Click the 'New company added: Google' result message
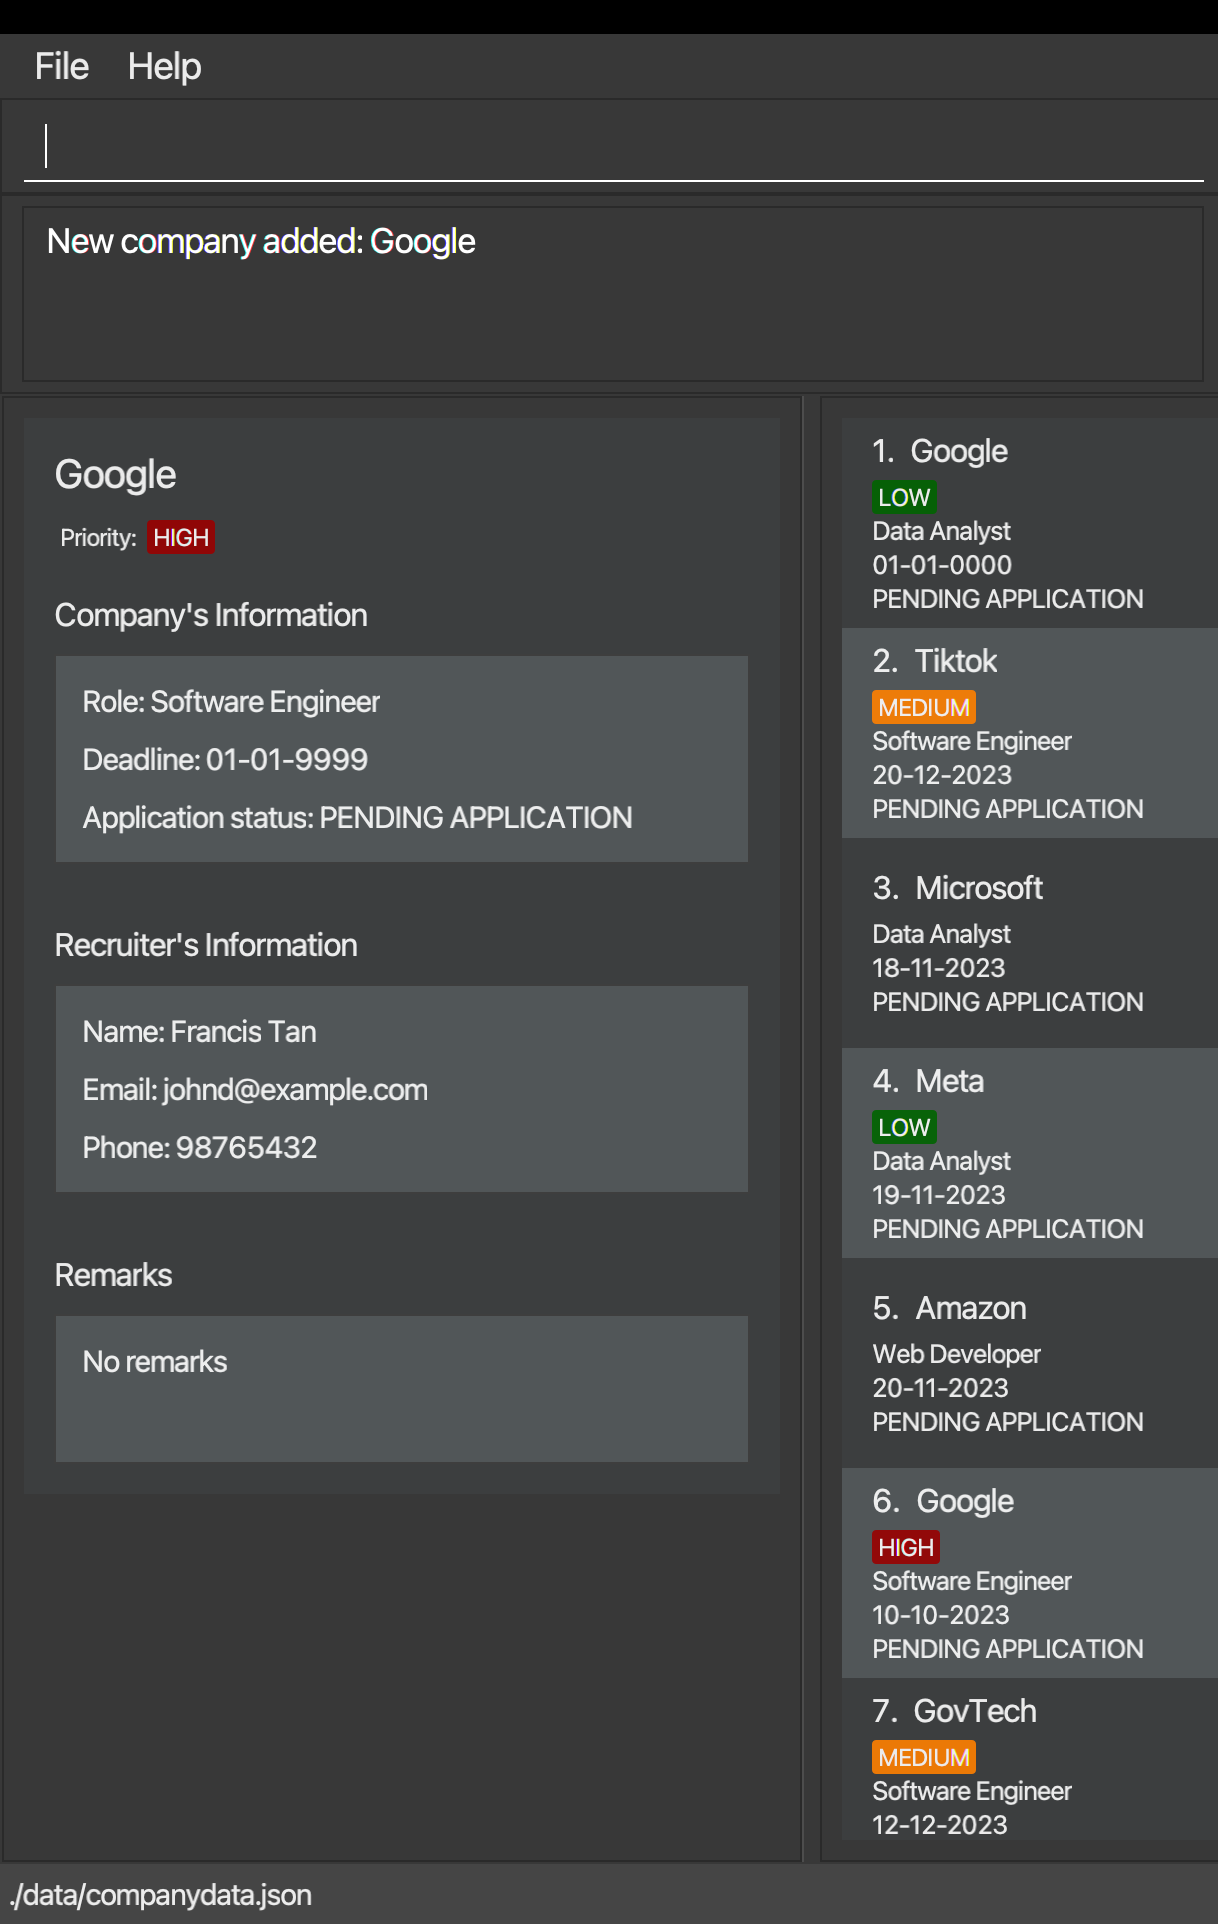Viewport: 1218px width, 1924px height. coord(261,242)
